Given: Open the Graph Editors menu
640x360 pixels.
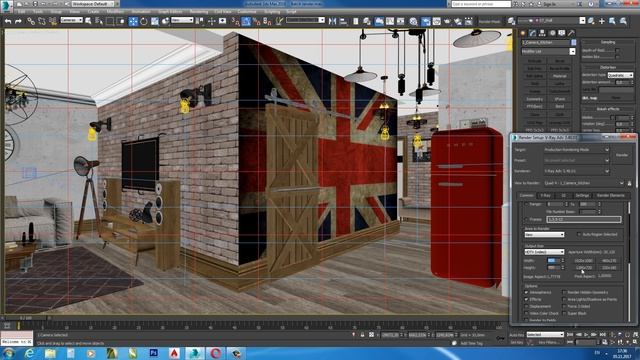Looking at the screenshot, I should point(170,12).
